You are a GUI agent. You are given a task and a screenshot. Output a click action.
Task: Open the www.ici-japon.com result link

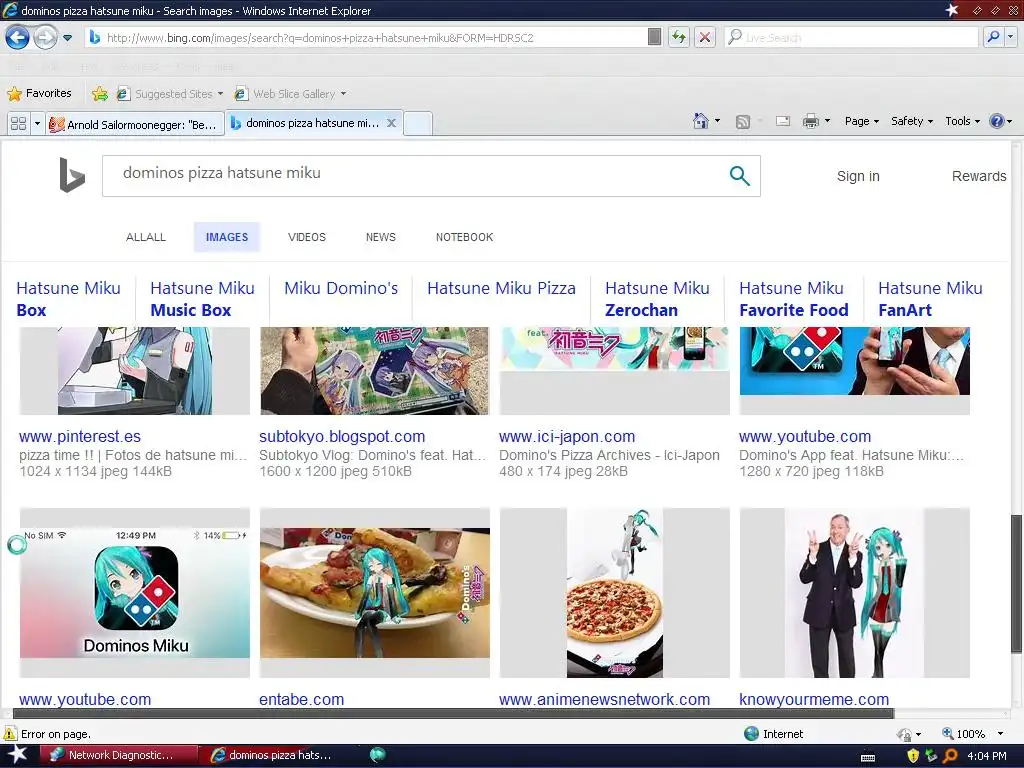click(x=567, y=436)
